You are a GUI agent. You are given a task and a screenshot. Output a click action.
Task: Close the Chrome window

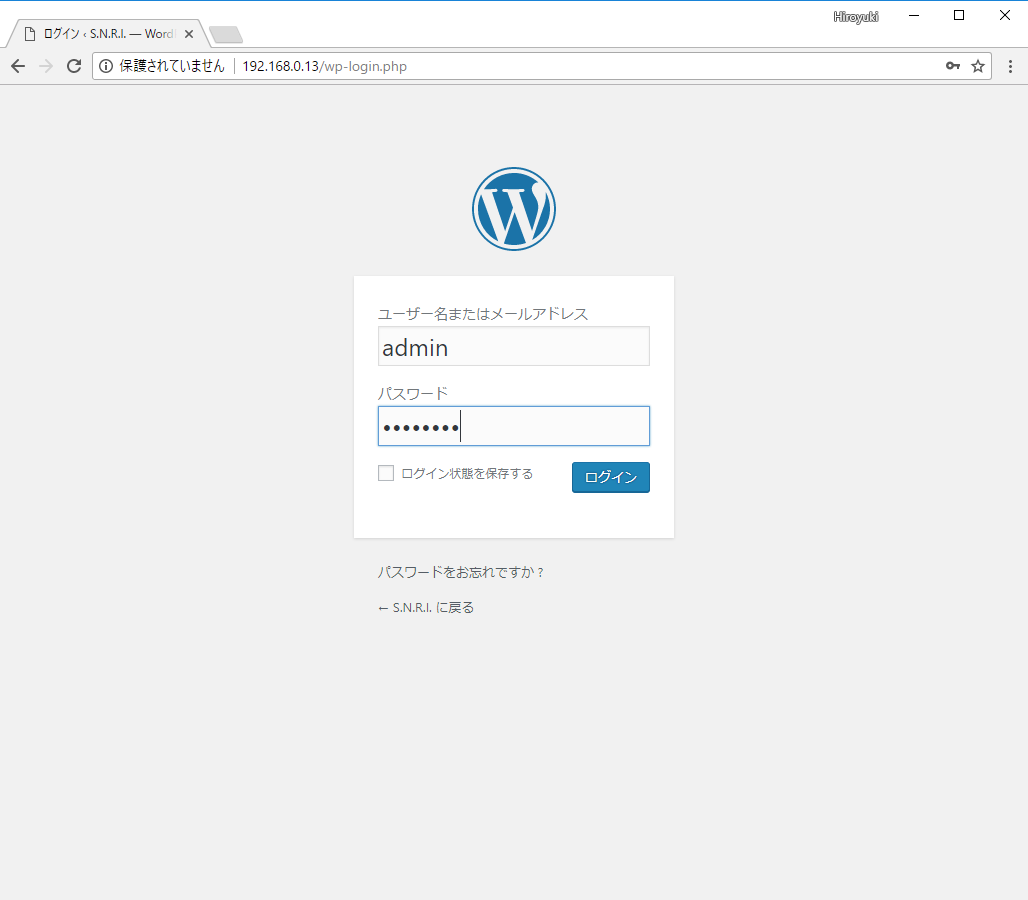1004,15
